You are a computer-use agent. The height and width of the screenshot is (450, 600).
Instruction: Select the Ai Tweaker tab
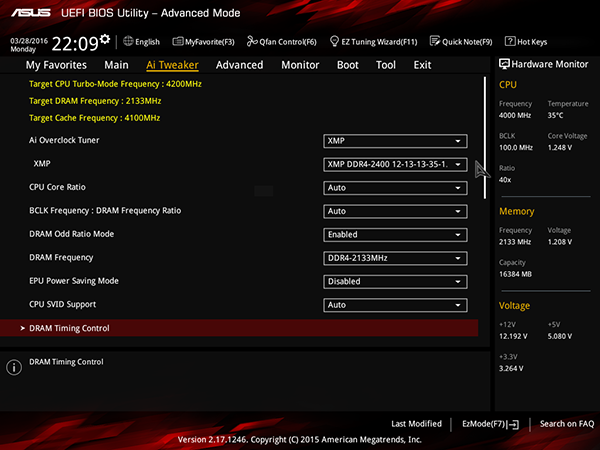(x=172, y=65)
